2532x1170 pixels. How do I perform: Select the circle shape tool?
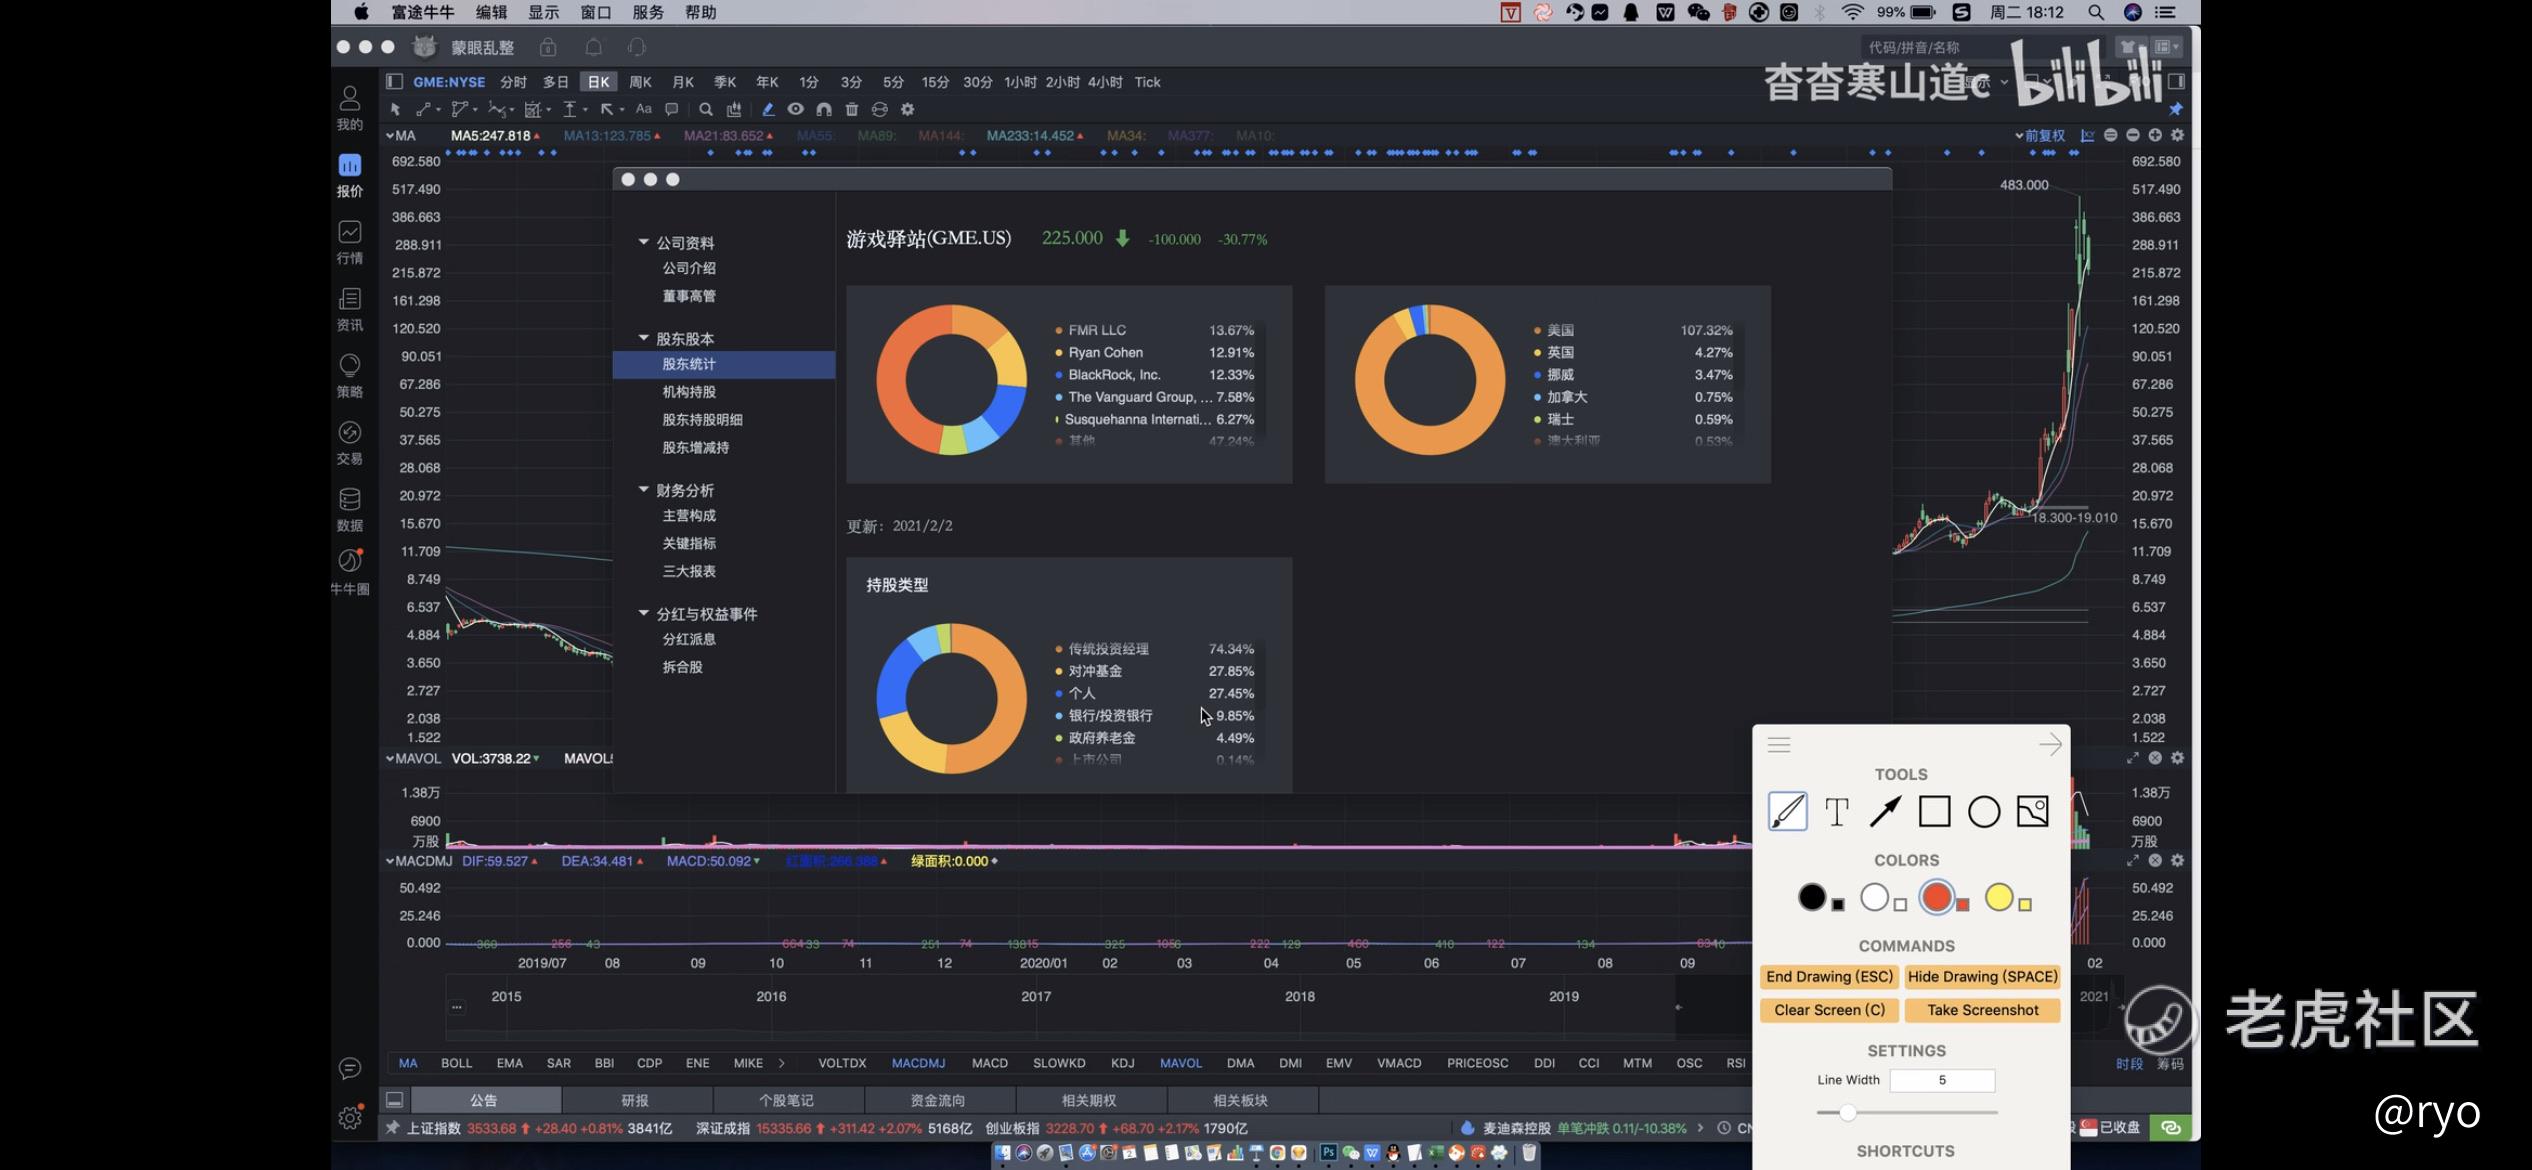(1984, 811)
